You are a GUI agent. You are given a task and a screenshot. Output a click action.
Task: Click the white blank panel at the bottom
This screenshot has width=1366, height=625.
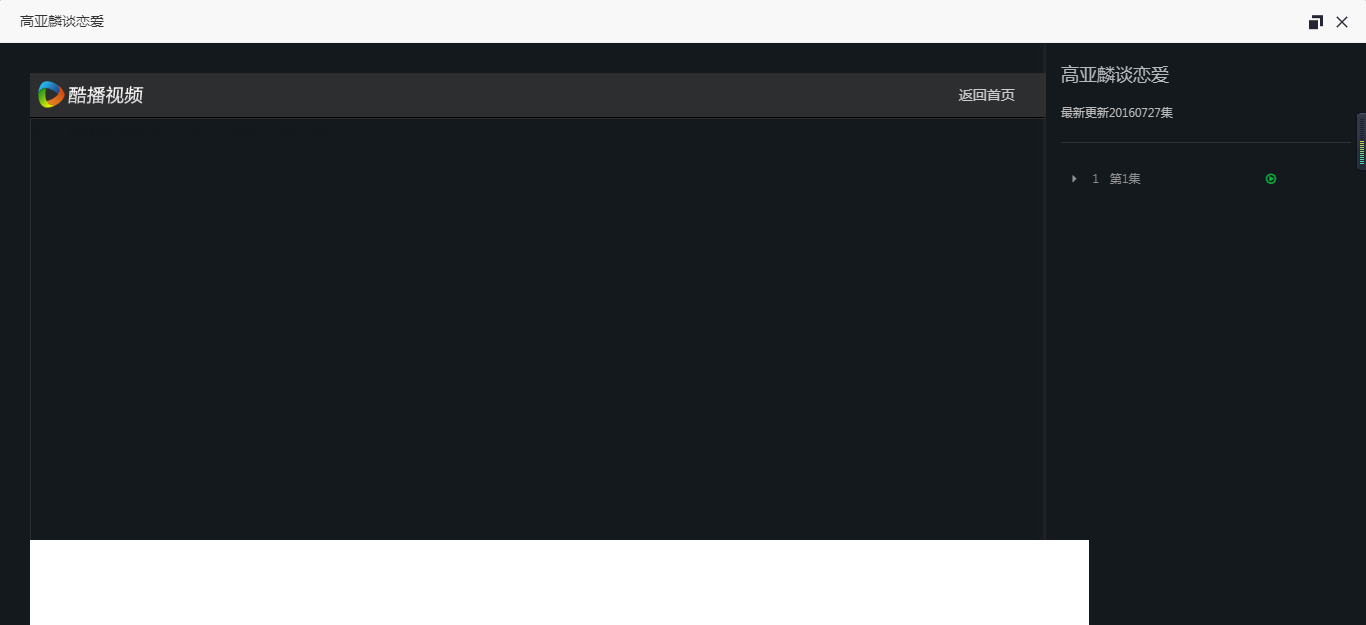point(559,582)
